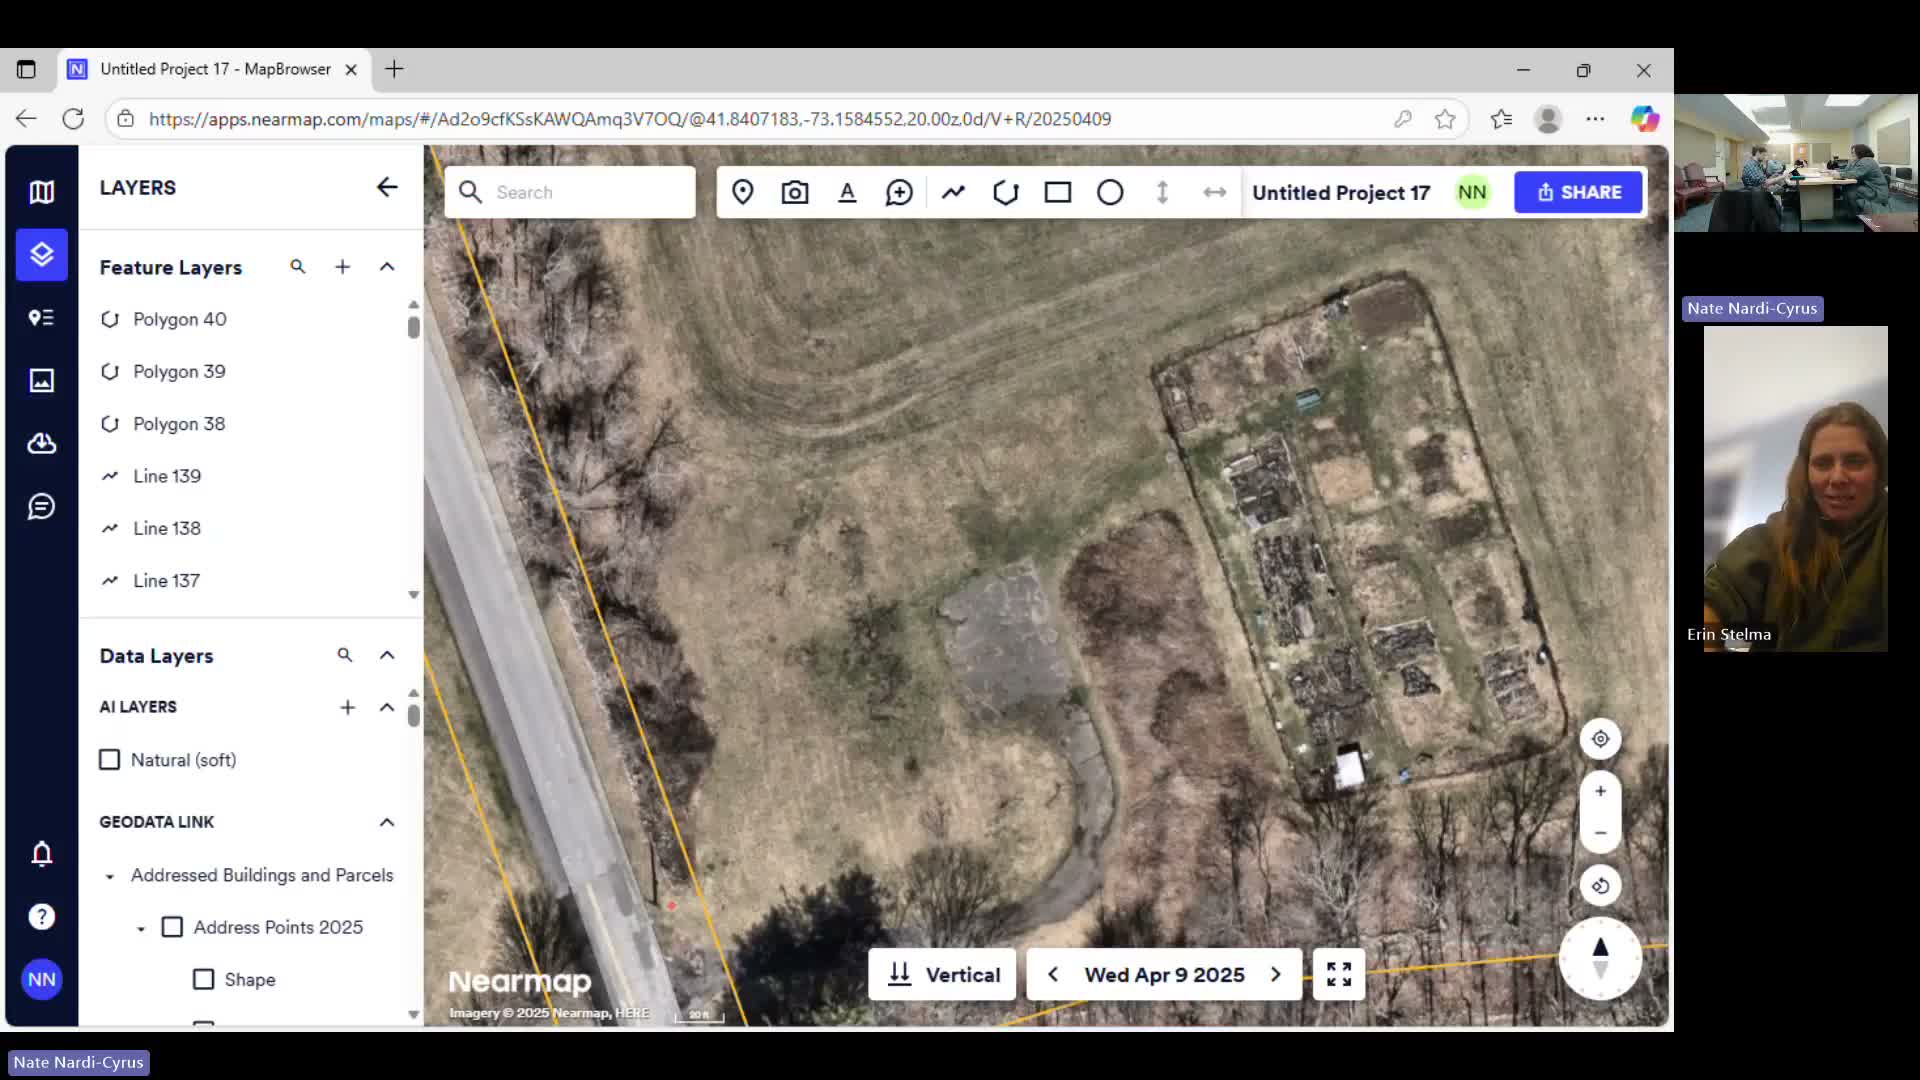
Task: Check the Address Points 2025 box
Action: (x=172, y=927)
